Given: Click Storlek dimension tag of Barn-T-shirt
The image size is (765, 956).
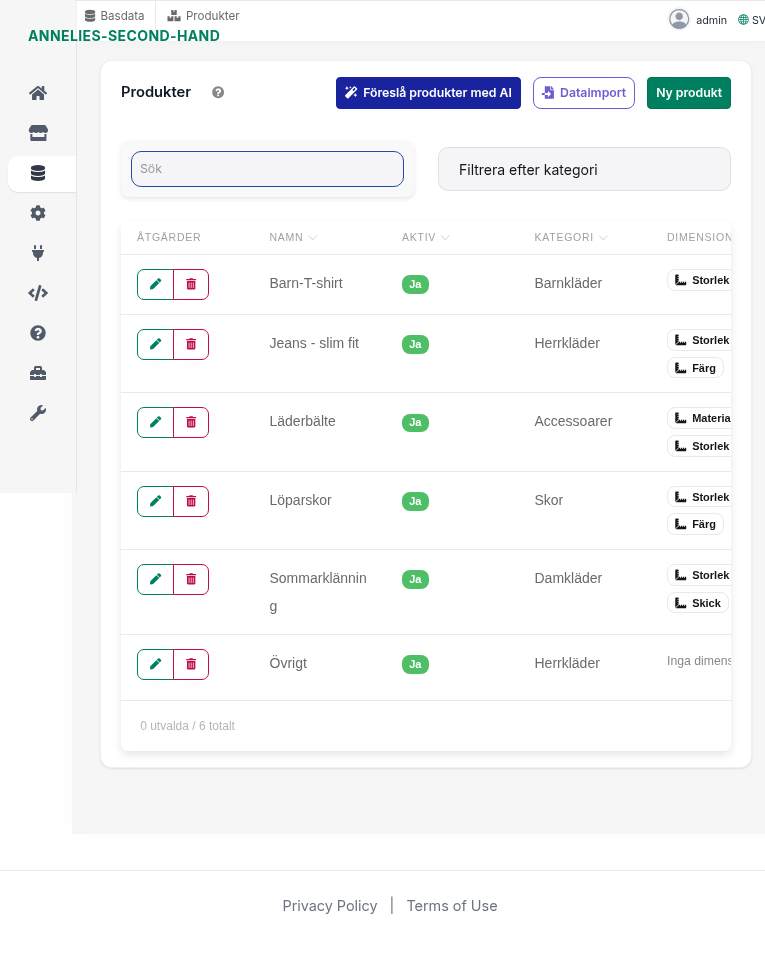Looking at the screenshot, I should pos(699,280).
